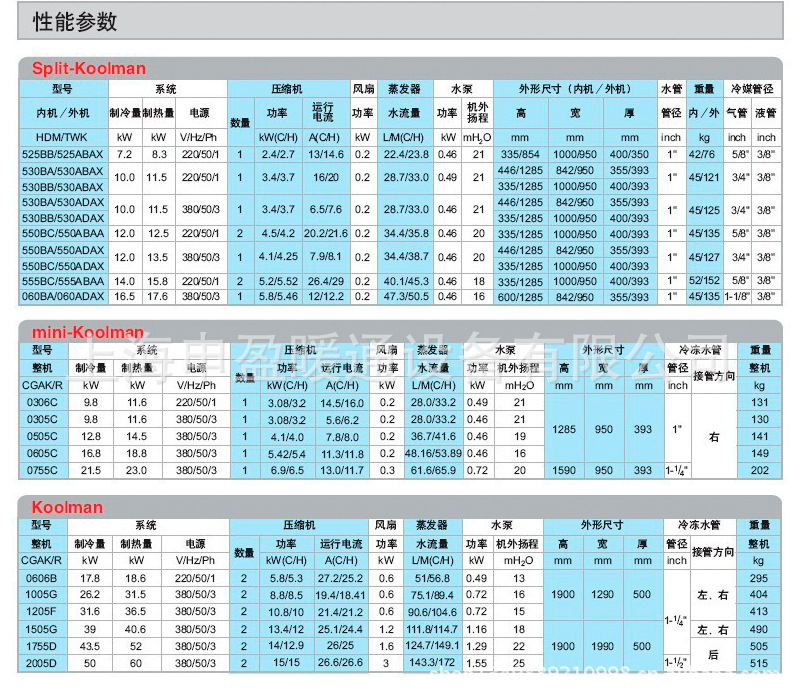Select 接管方向 header in mini-Koolman table
Screen dimensions: 799x699
pyautogui.click(x=714, y=376)
